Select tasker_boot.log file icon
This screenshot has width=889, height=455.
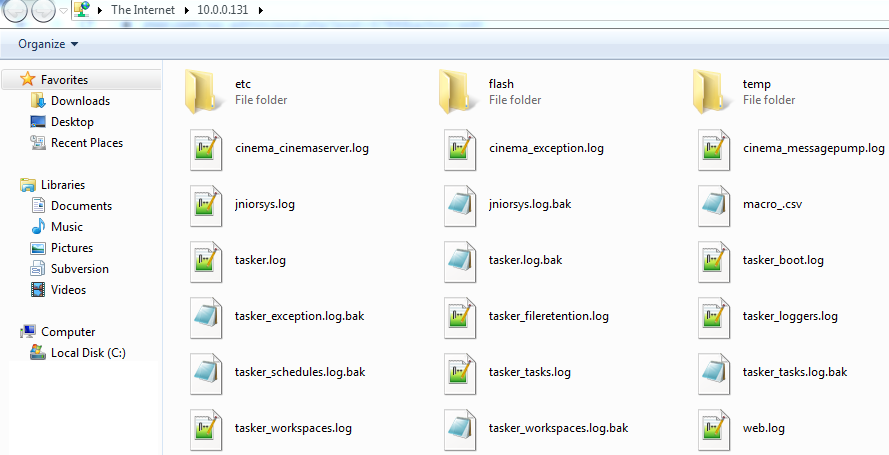point(713,261)
